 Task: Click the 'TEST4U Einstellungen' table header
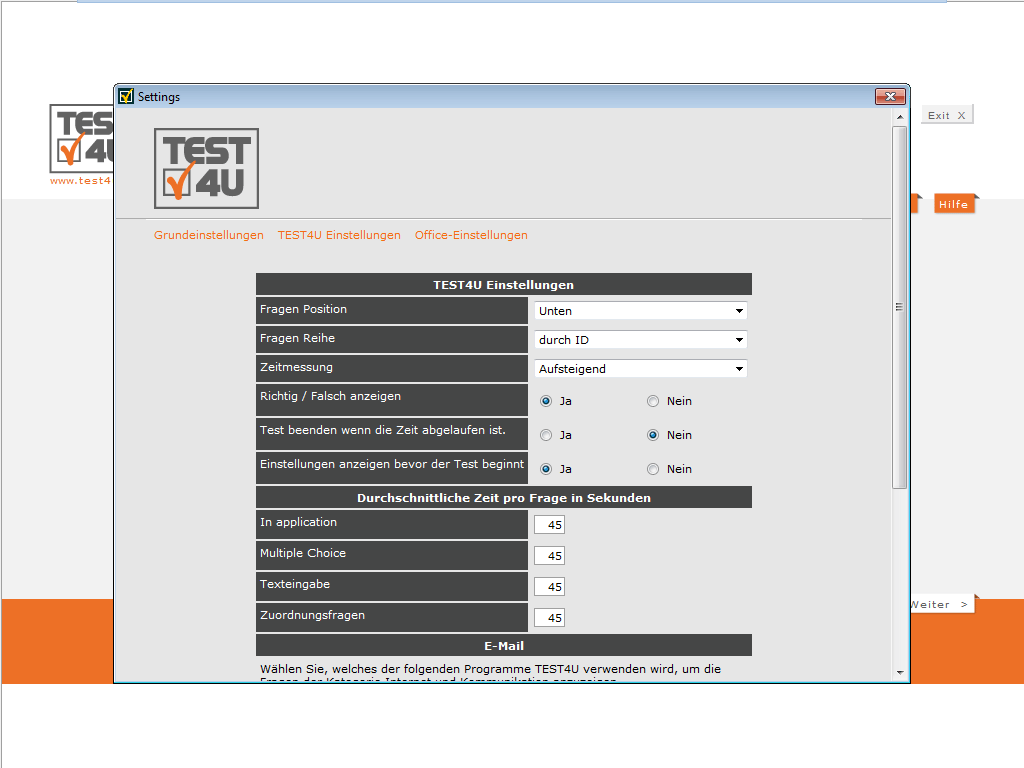pos(504,285)
